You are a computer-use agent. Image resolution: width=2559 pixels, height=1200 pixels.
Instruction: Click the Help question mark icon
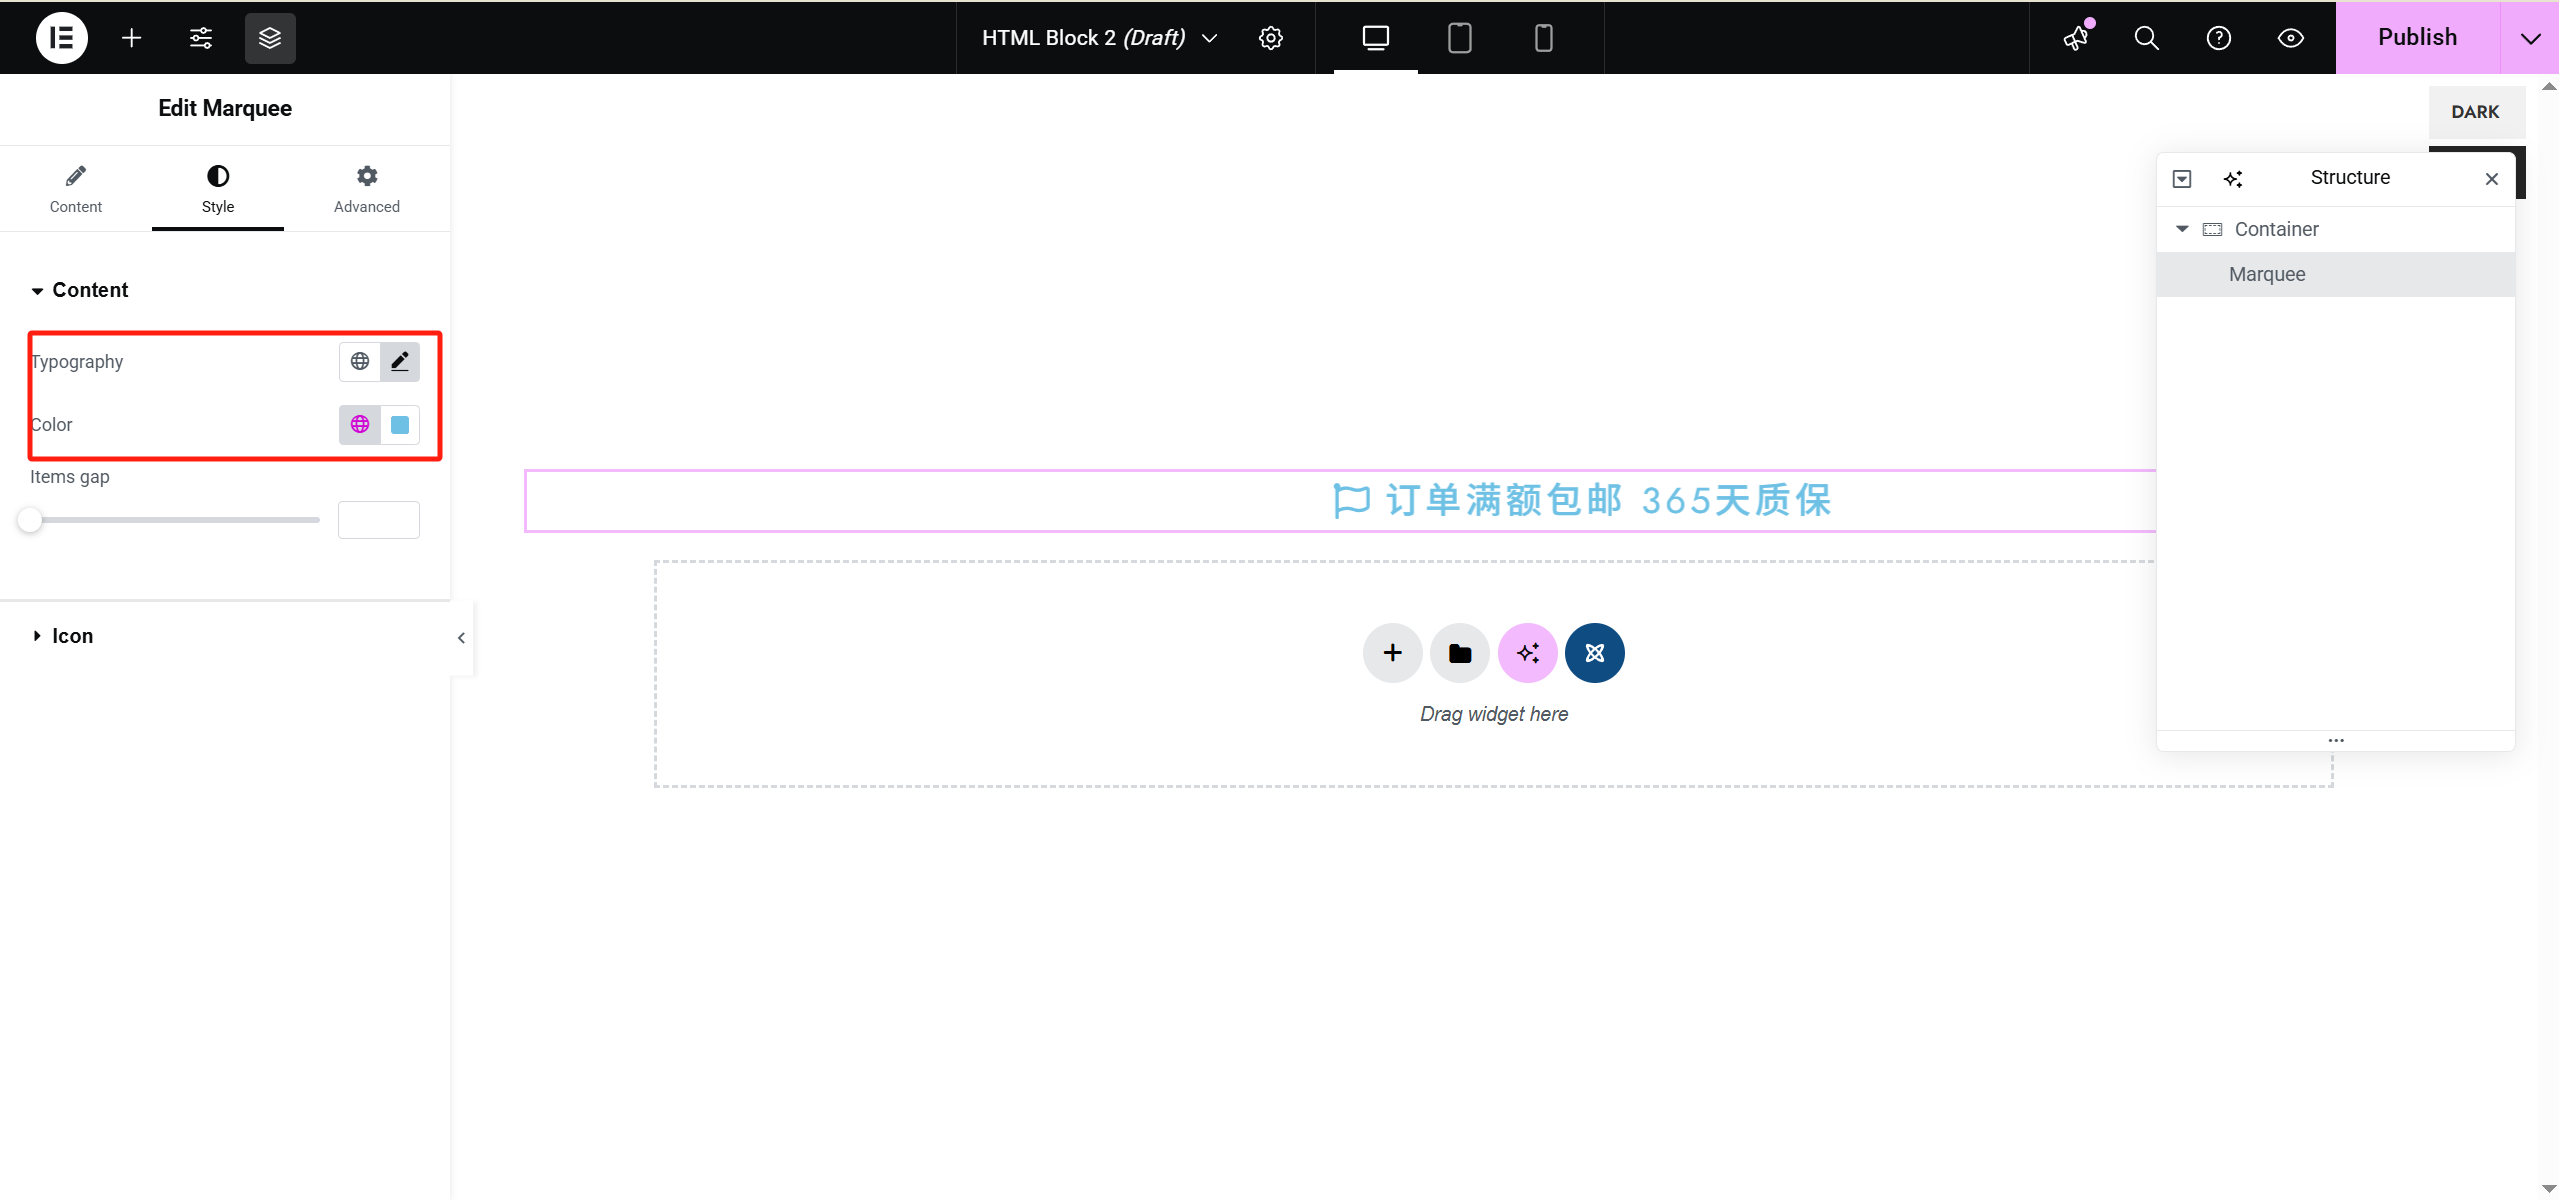[2217, 38]
